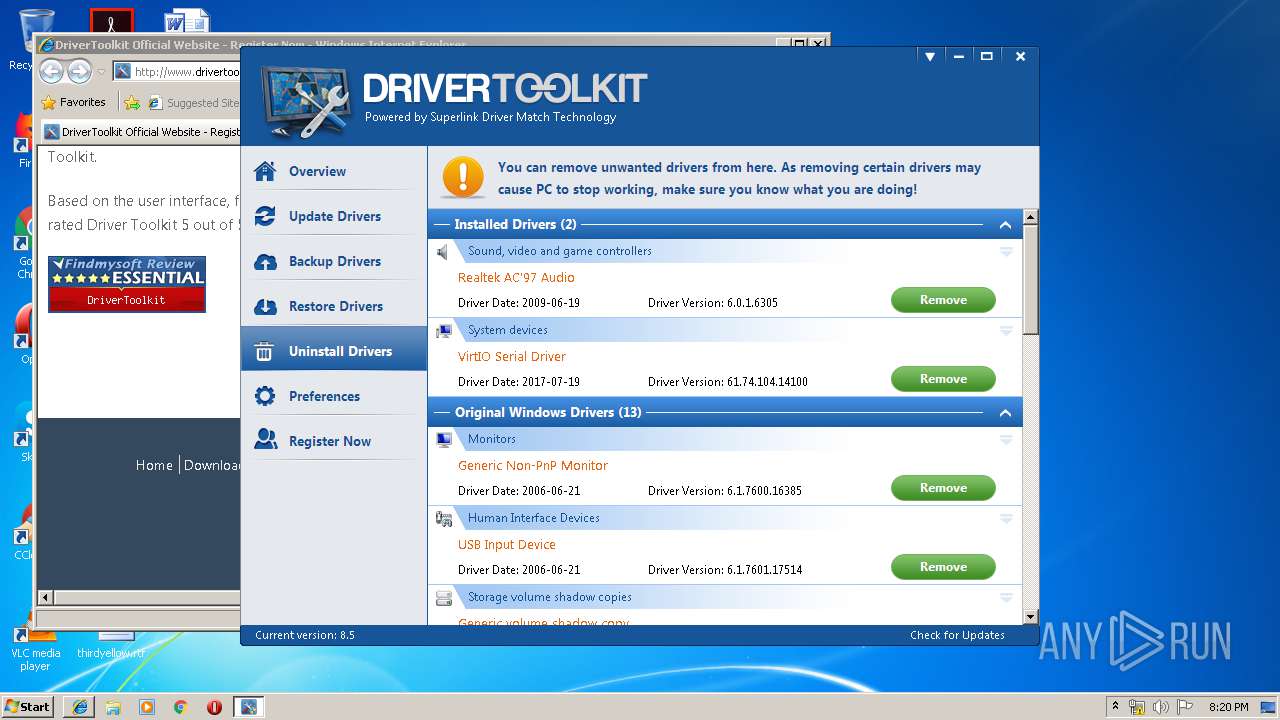Open the Windows Start menu
The image size is (1280, 720).
[27, 706]
